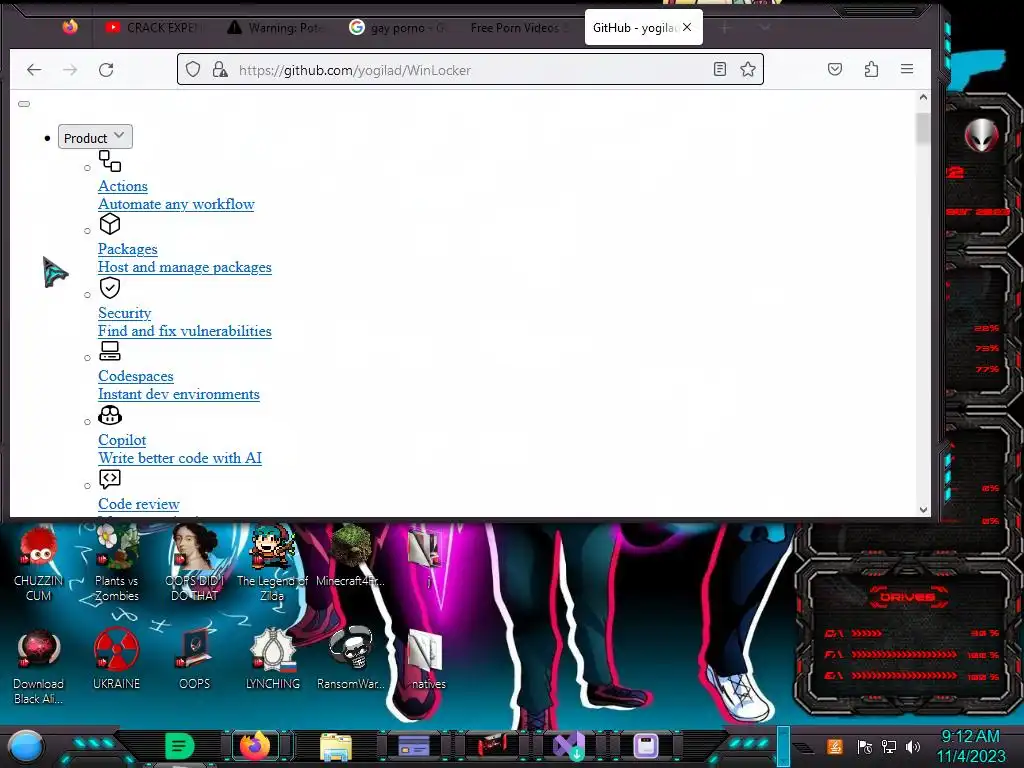Open the OOPS desktop shortcut
The height and width of the screenshot is (768, 1024).
coord(195,660)
